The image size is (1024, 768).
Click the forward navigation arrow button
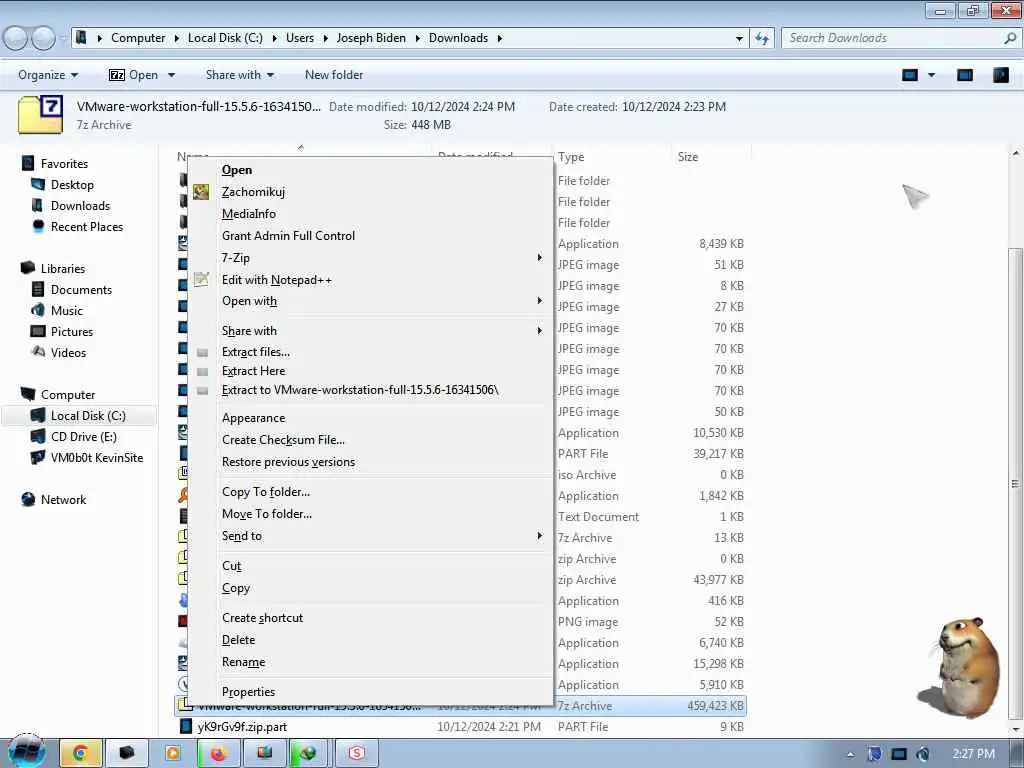point(43,38)
